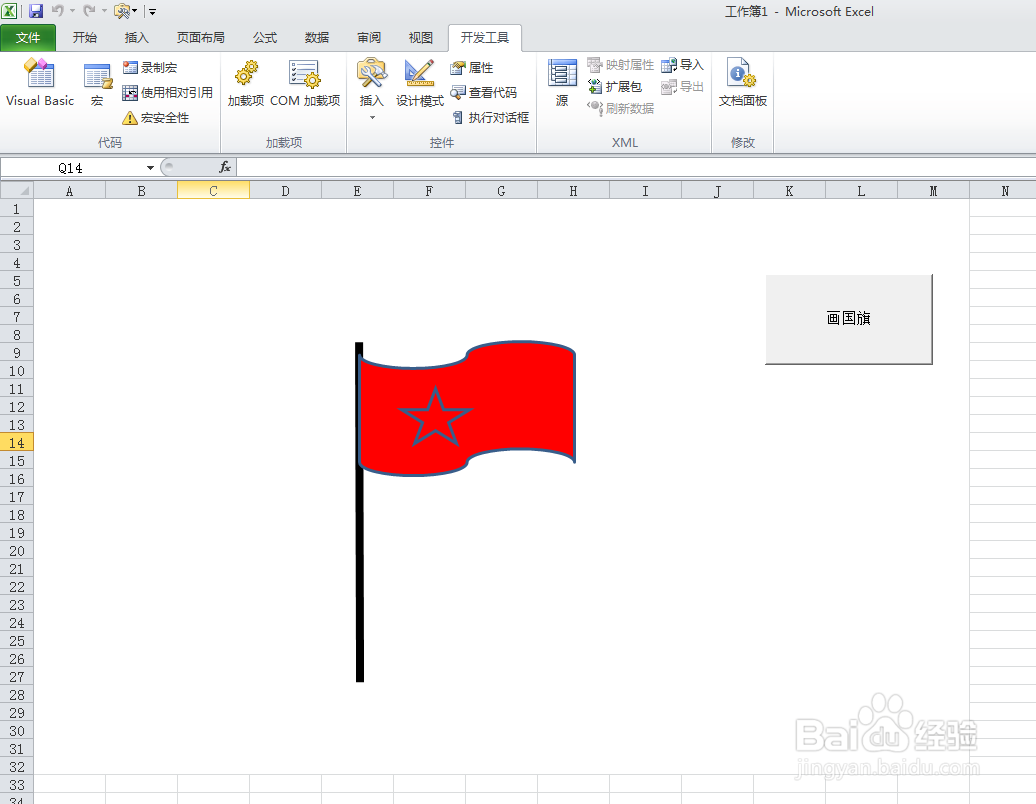Open the Undo history dropdown arrow
This screenshot has width=1036, height=804.
72,11
